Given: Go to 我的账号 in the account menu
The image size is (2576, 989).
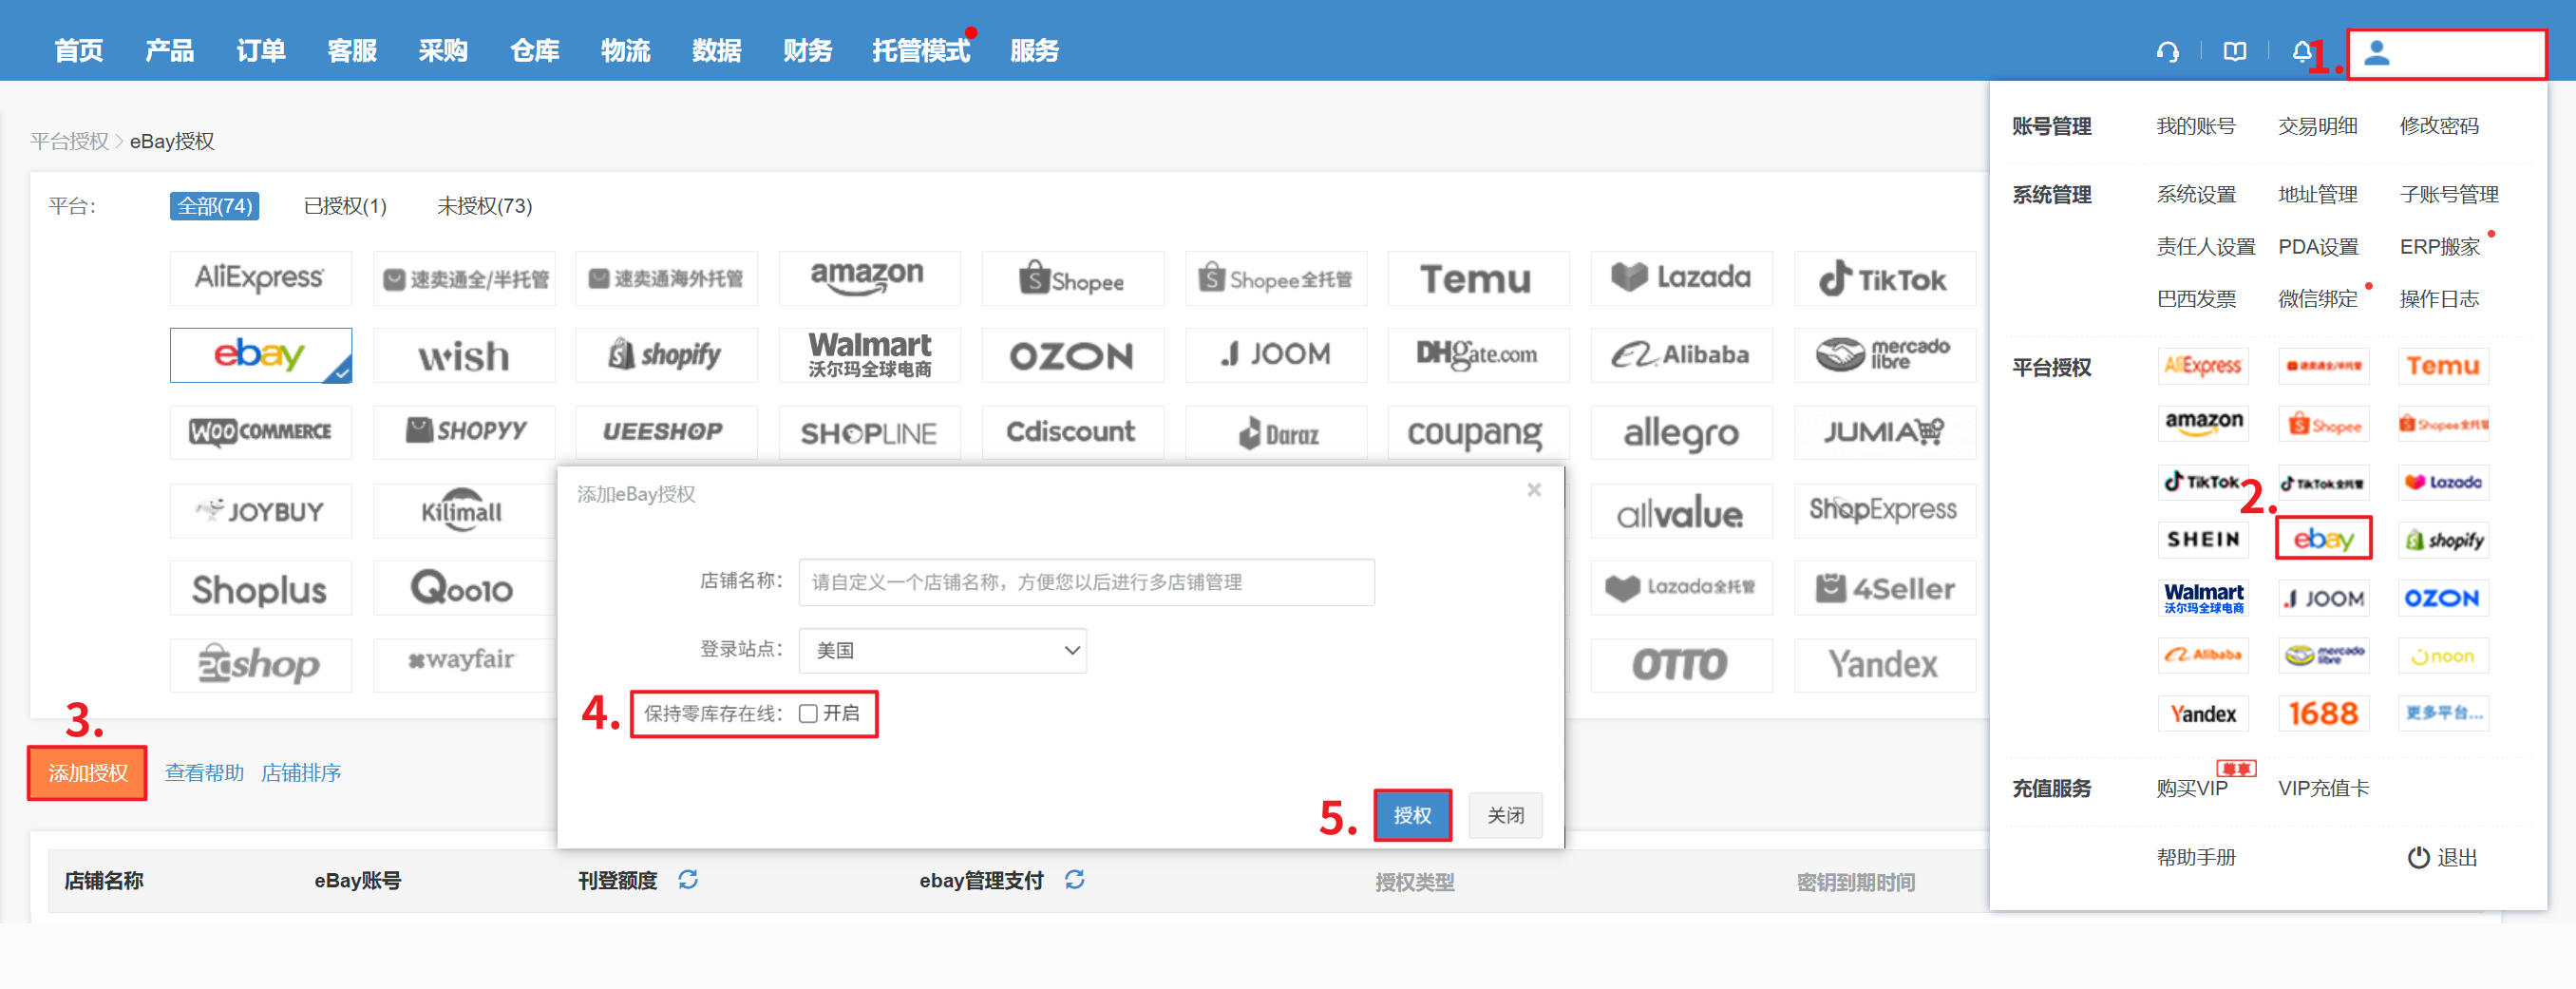Looking at the screenshot, I should click(x=2195, y=126).
